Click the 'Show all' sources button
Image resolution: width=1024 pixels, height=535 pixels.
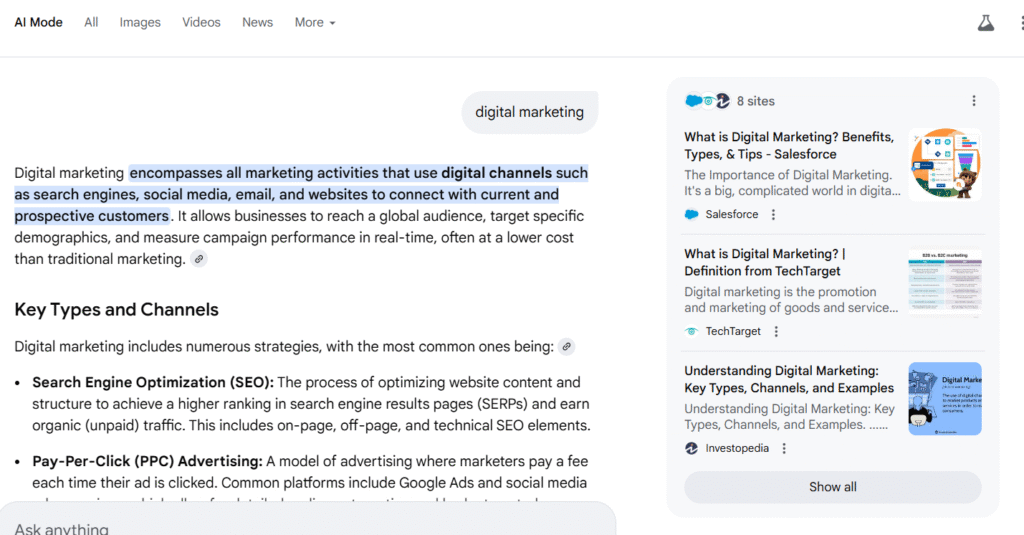[832, 487]
